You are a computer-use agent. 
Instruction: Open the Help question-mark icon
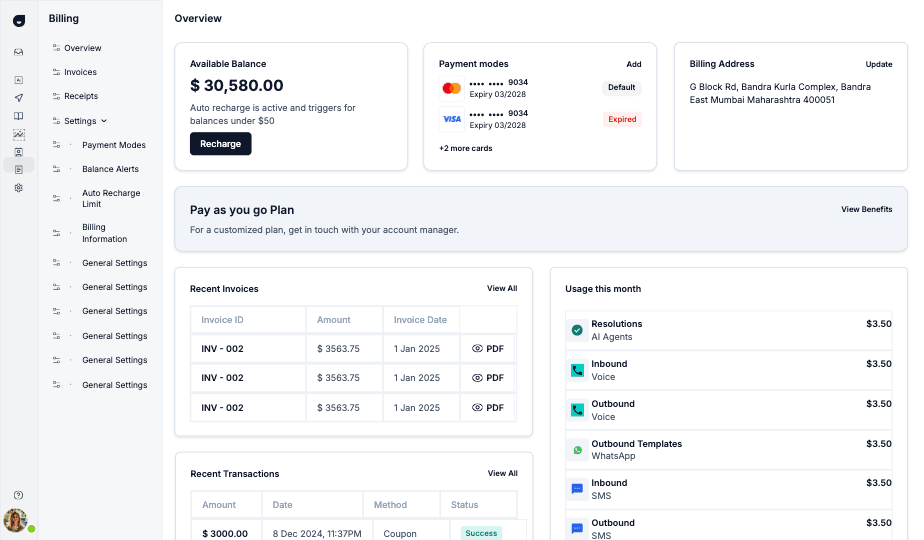[19, 495]
